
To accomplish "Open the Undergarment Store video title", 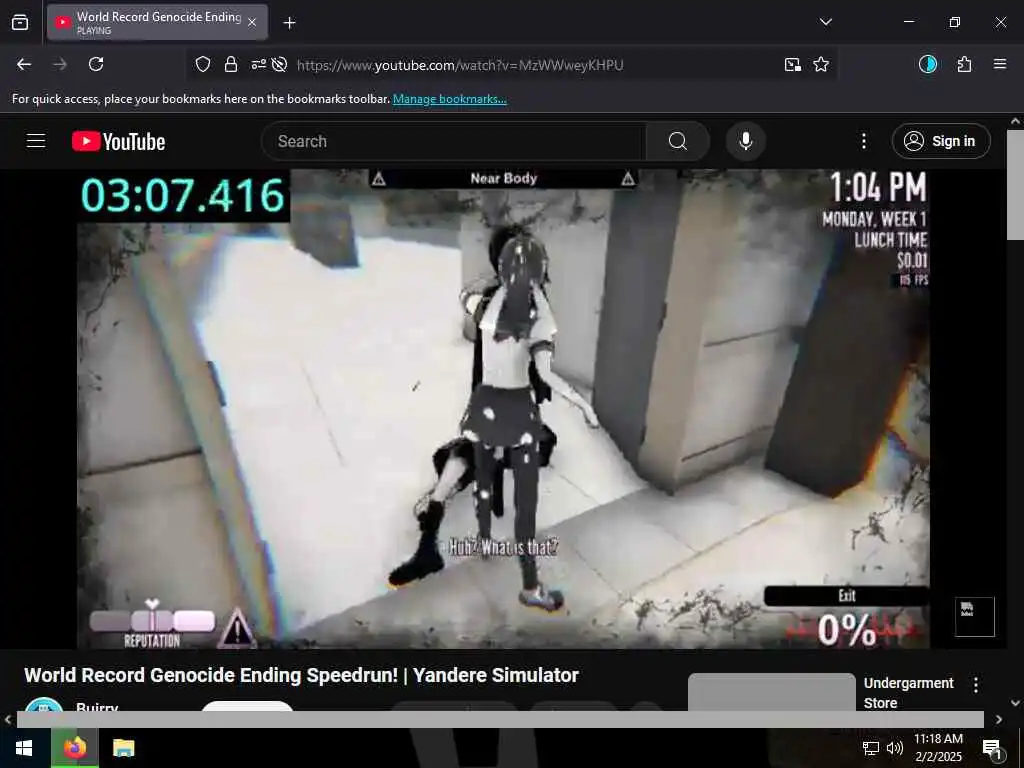I will pyautogui.click(x=908, y=693).
